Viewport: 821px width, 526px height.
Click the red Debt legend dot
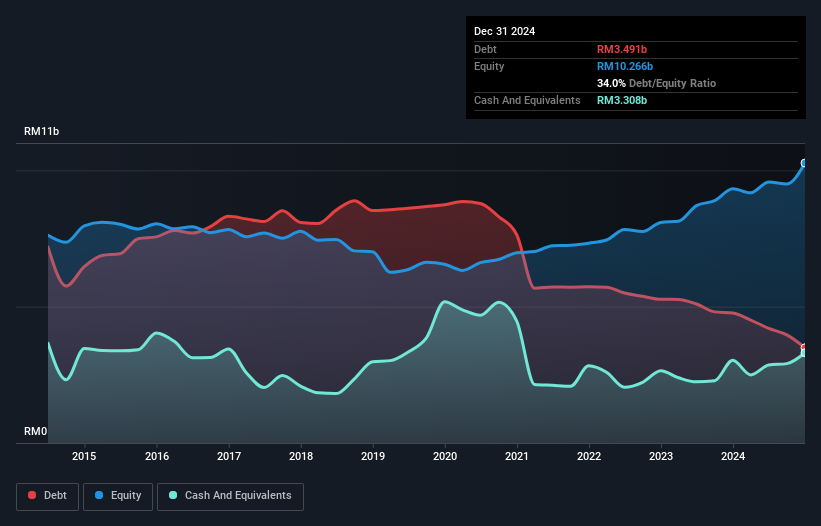pos(32,495)
